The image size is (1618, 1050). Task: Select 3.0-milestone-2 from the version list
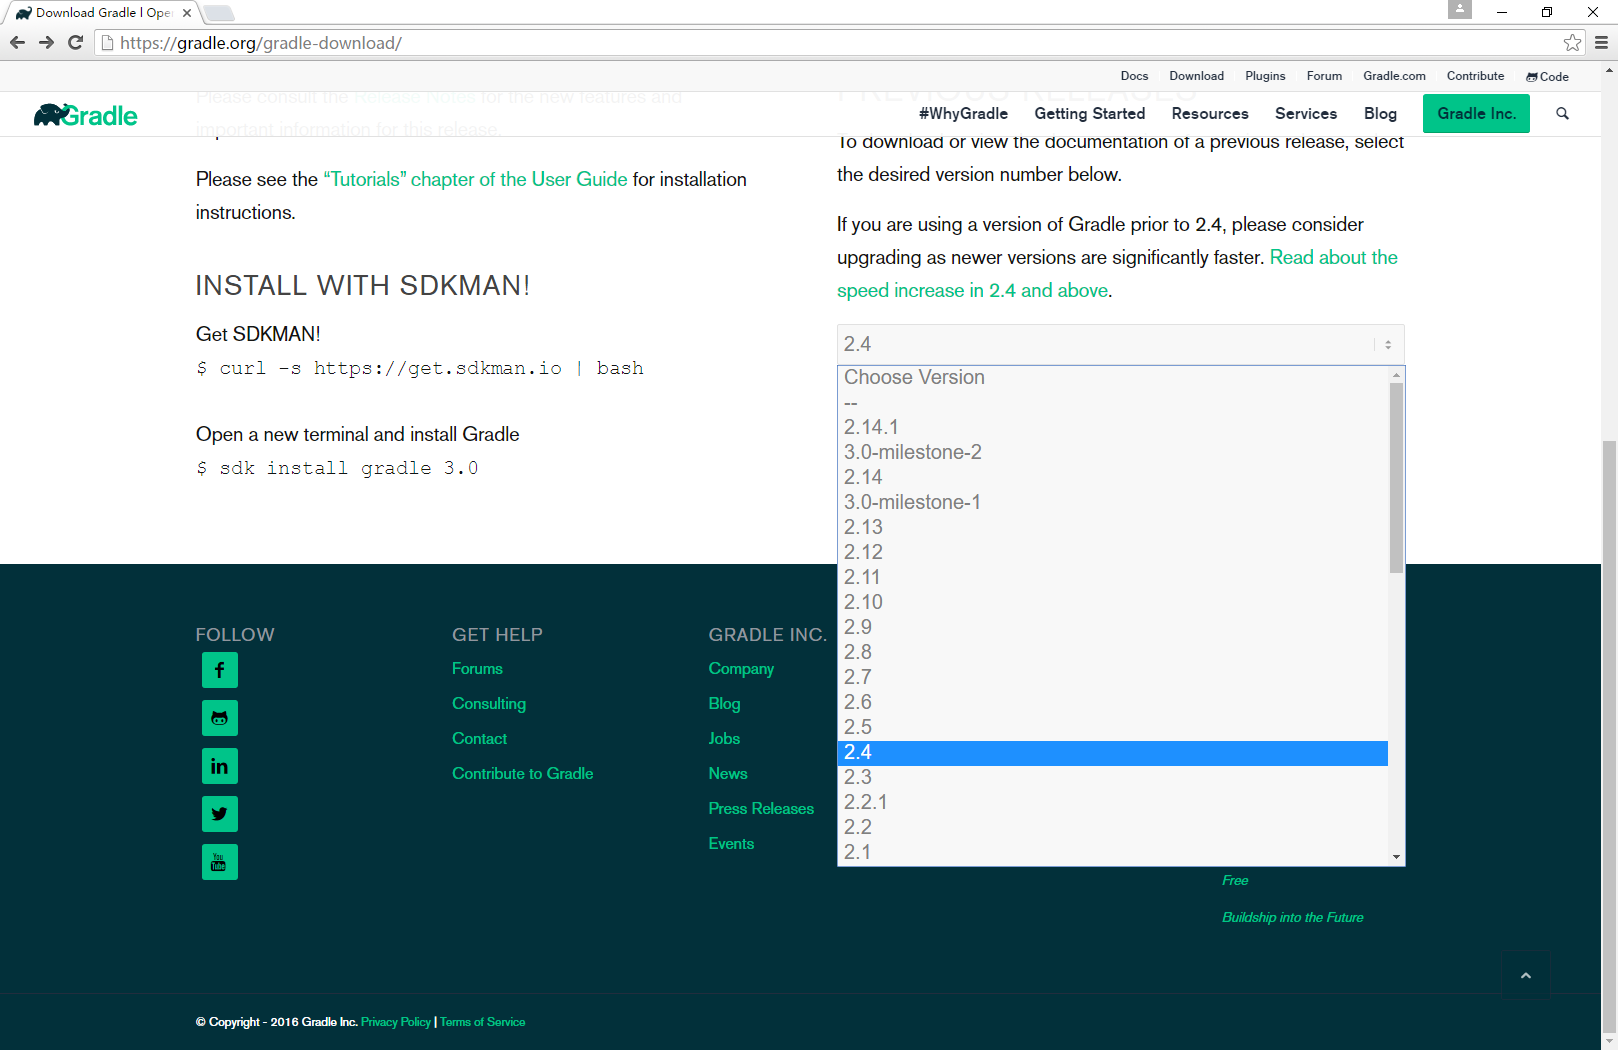click(x=1112, y=452)
